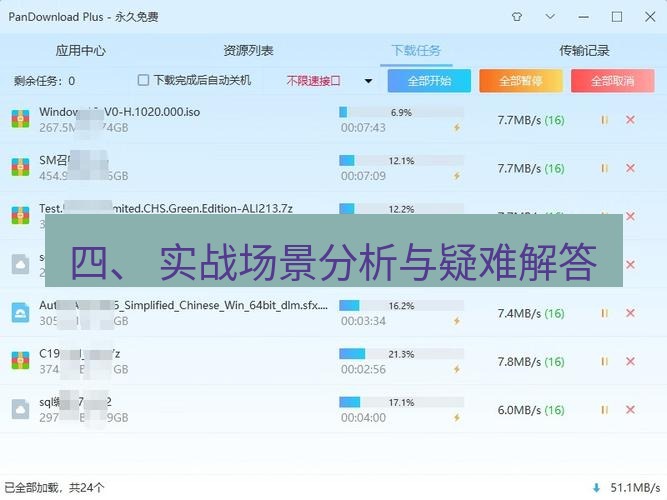The width and height of the screenshot is (667, 500).
Task: Open the 传输记录 tab
Action: pos(584,51)
